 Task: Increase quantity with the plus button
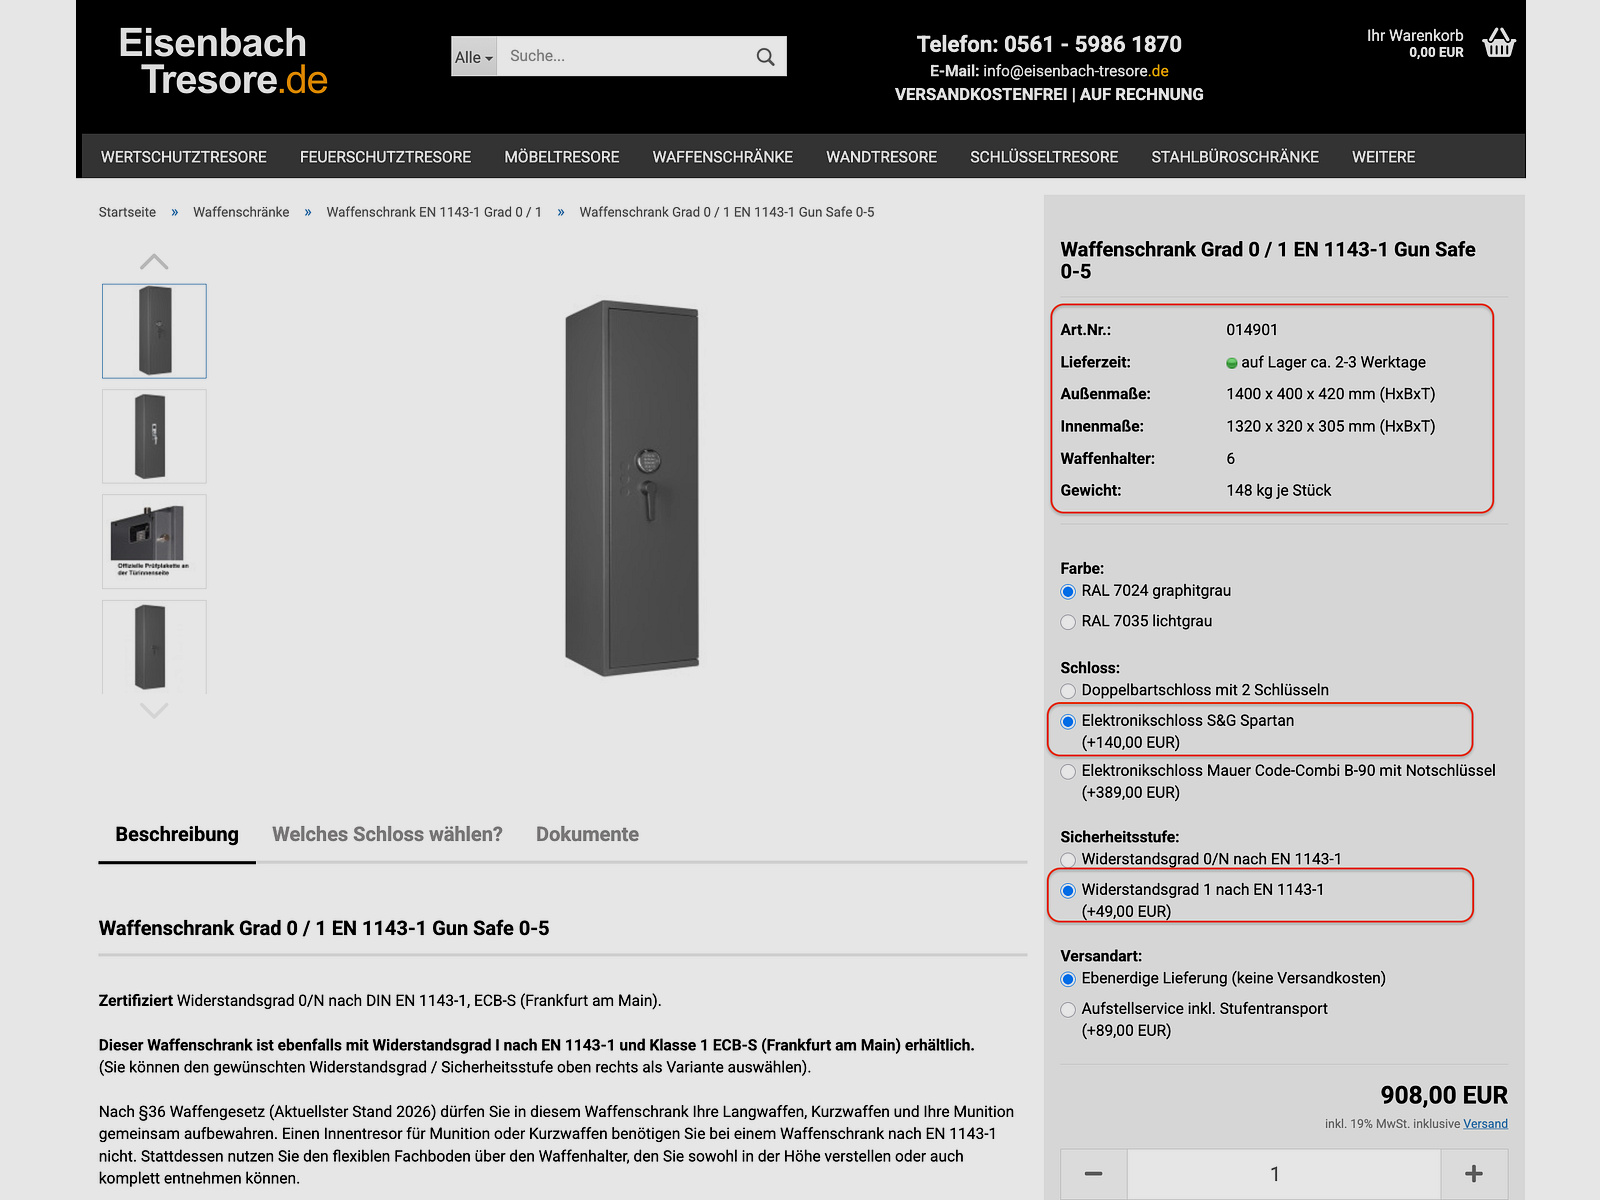1473,1173
